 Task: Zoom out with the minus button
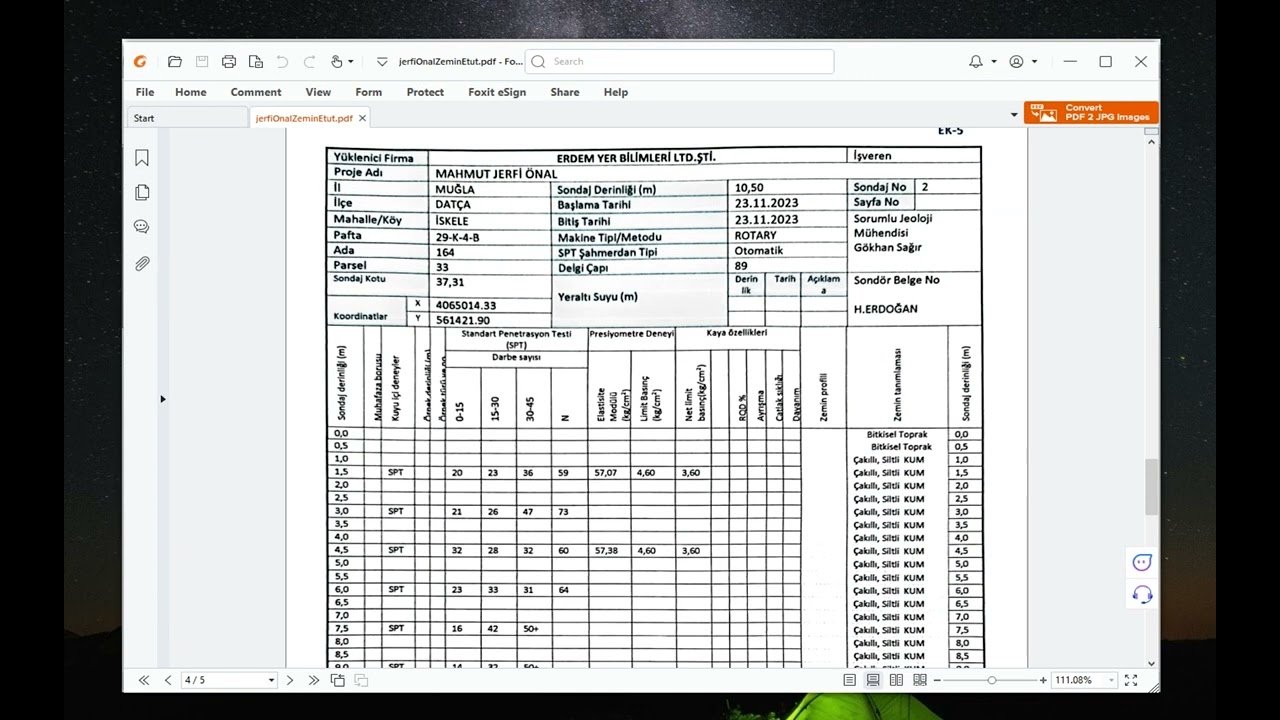coord(937,680)
